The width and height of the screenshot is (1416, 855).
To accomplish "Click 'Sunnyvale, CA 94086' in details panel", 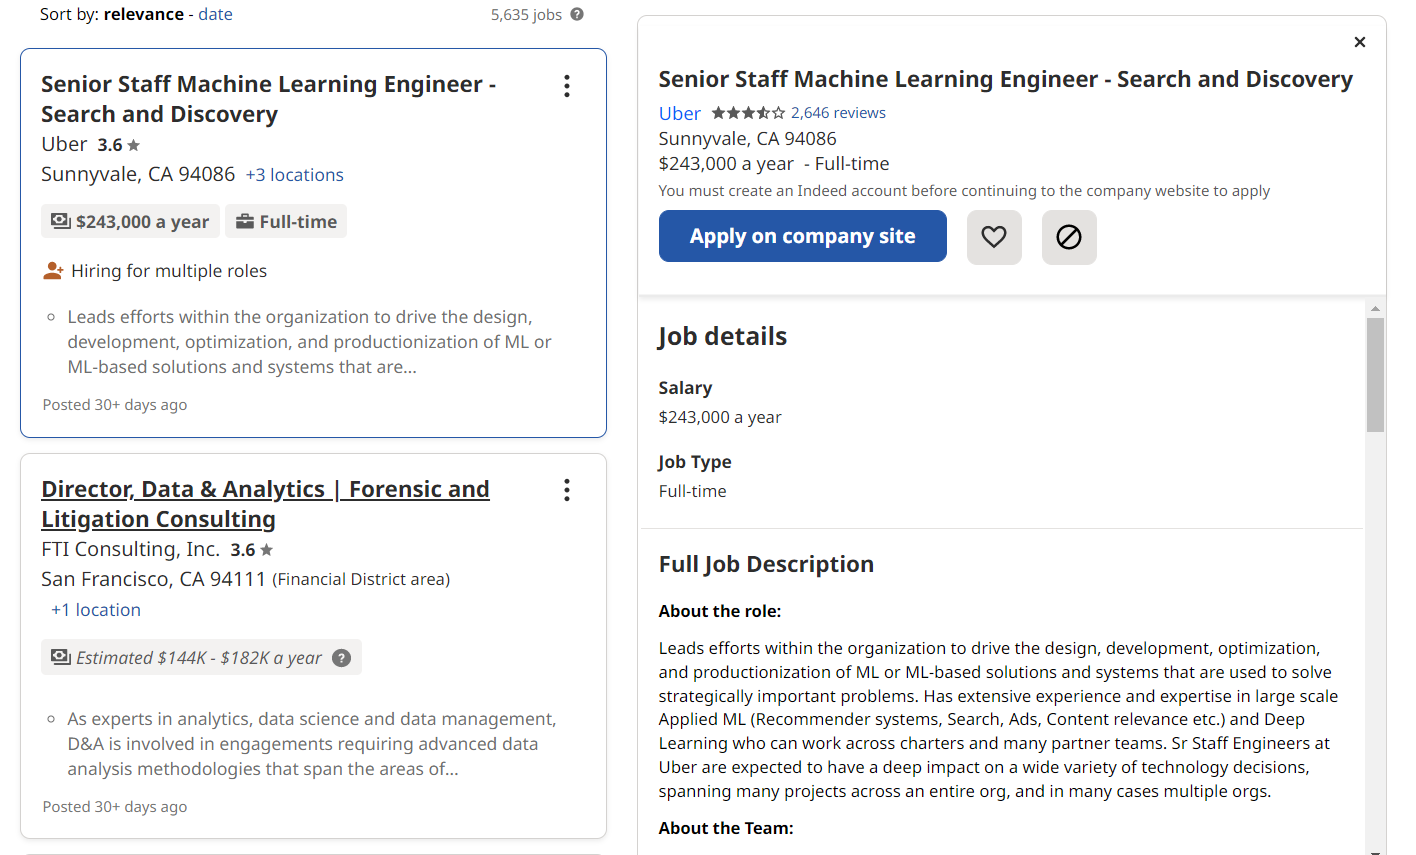I will (748, 139).
